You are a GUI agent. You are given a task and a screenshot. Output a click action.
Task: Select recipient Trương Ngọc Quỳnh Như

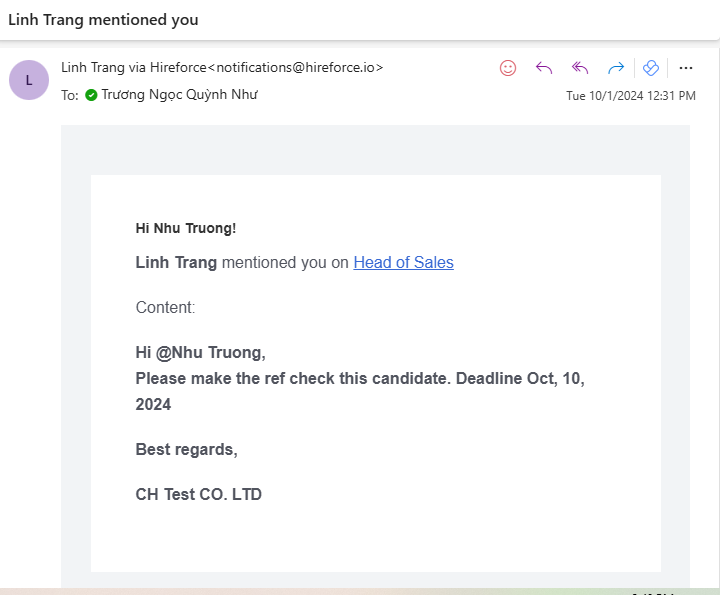(x=179, y=96)
